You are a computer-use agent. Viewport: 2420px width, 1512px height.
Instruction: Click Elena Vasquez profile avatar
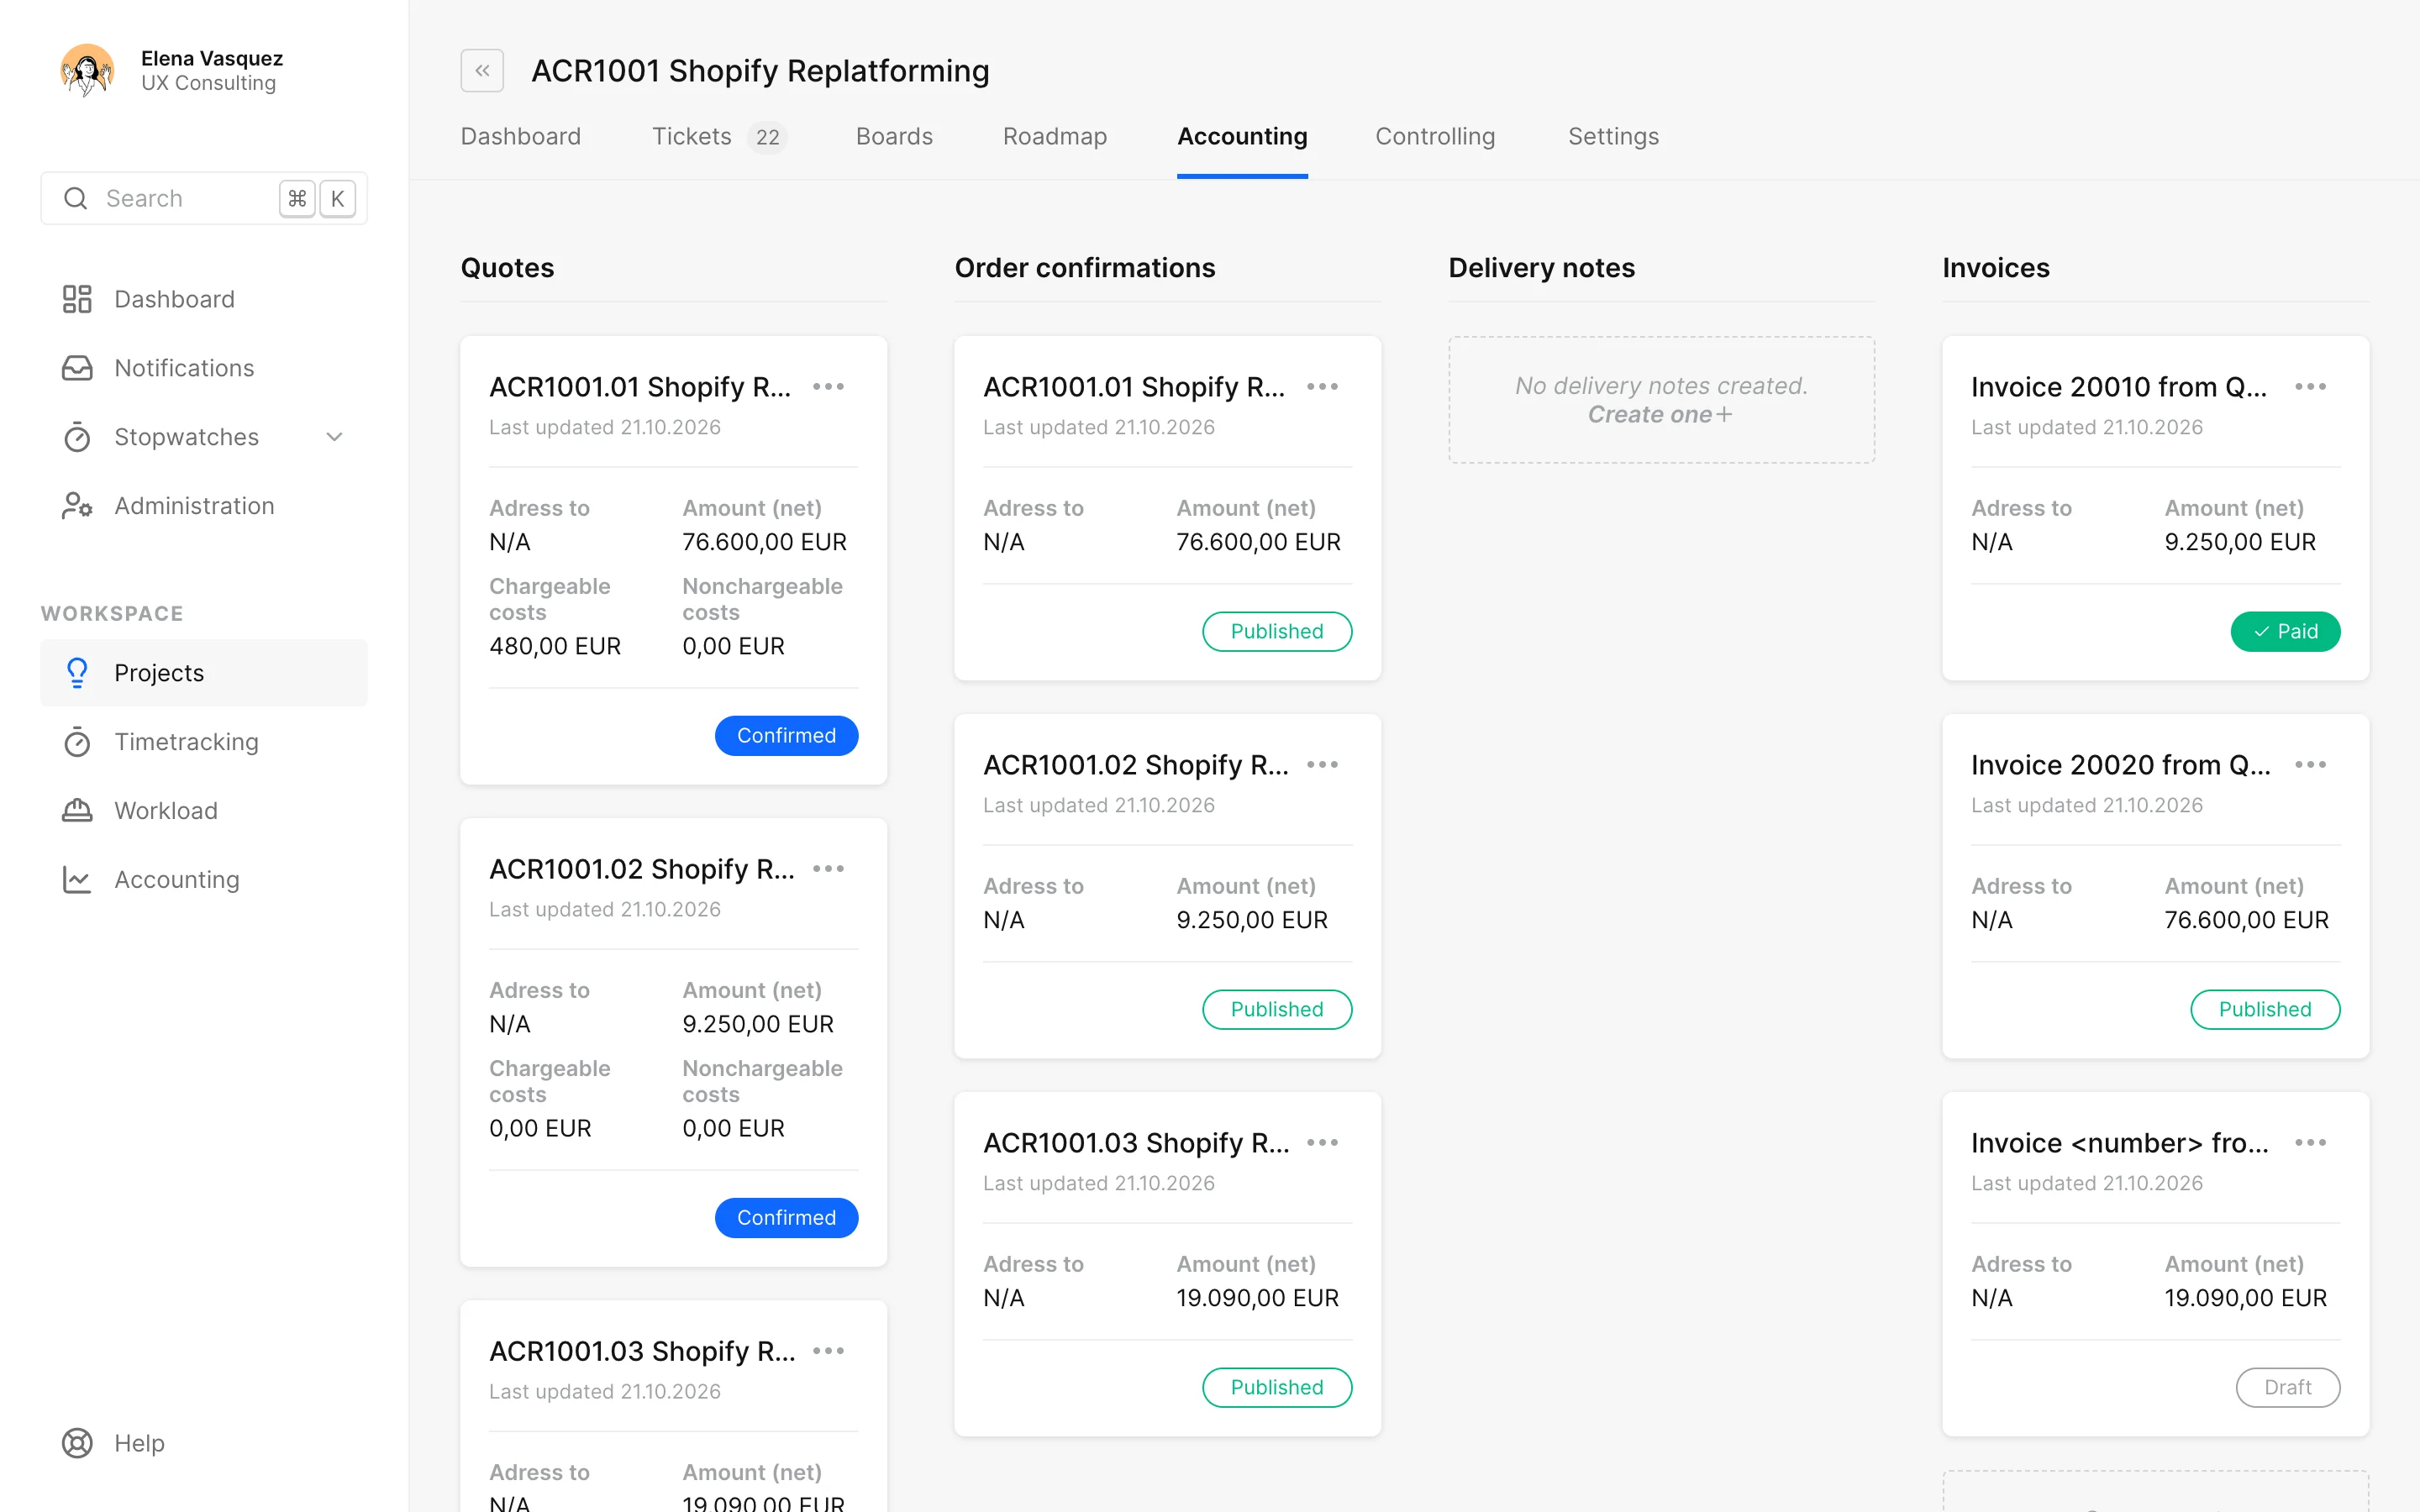87,70
